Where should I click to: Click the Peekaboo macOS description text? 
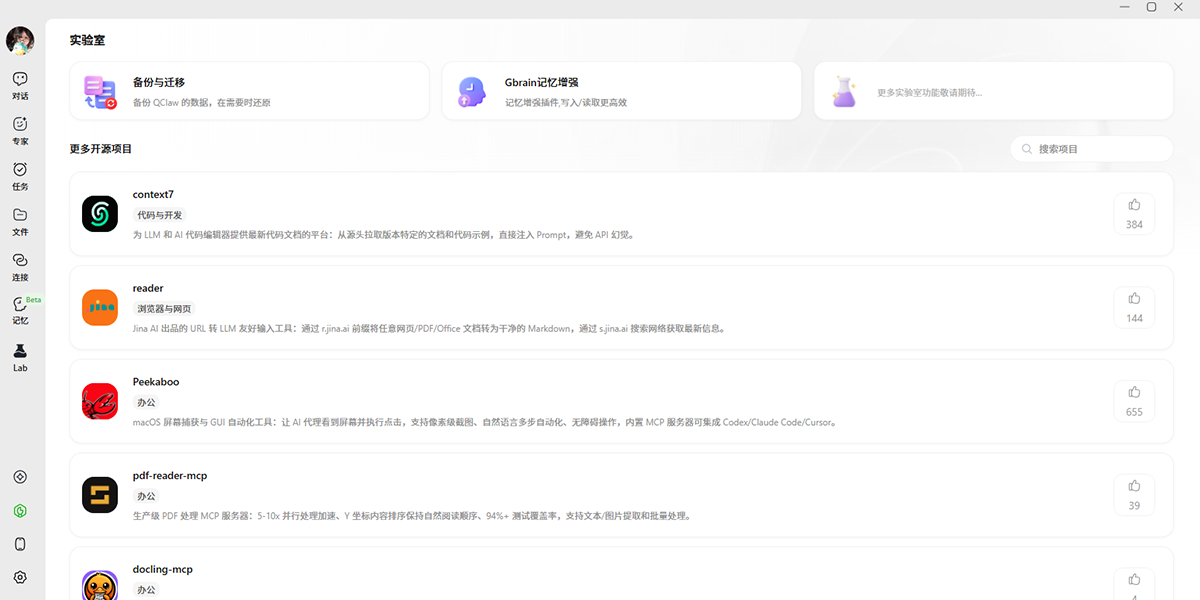click(485, 422)
